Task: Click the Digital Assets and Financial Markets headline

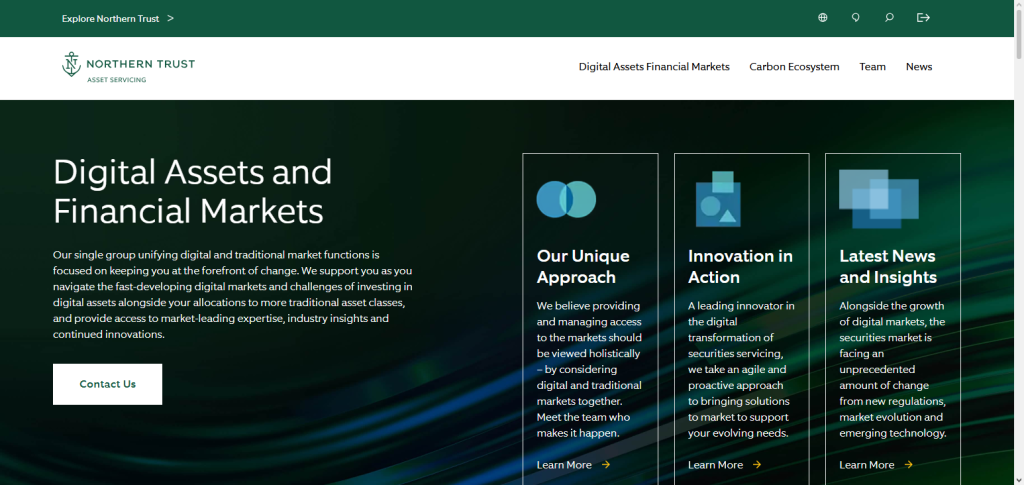Action: pos(193,191)
